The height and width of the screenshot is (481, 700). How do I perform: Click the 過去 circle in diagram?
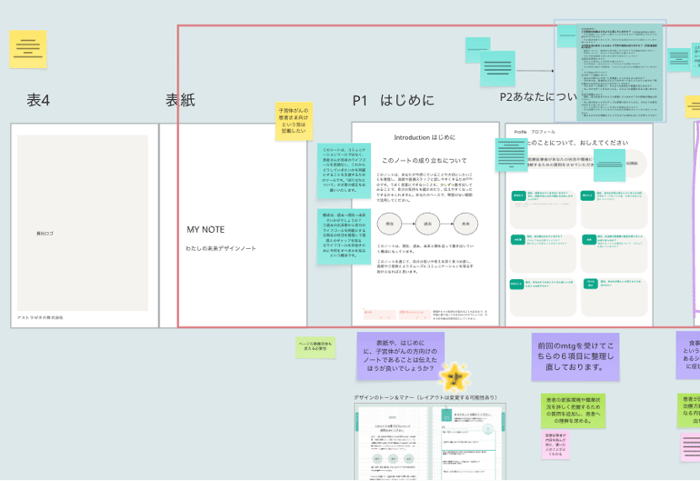[x=427, y=224]
